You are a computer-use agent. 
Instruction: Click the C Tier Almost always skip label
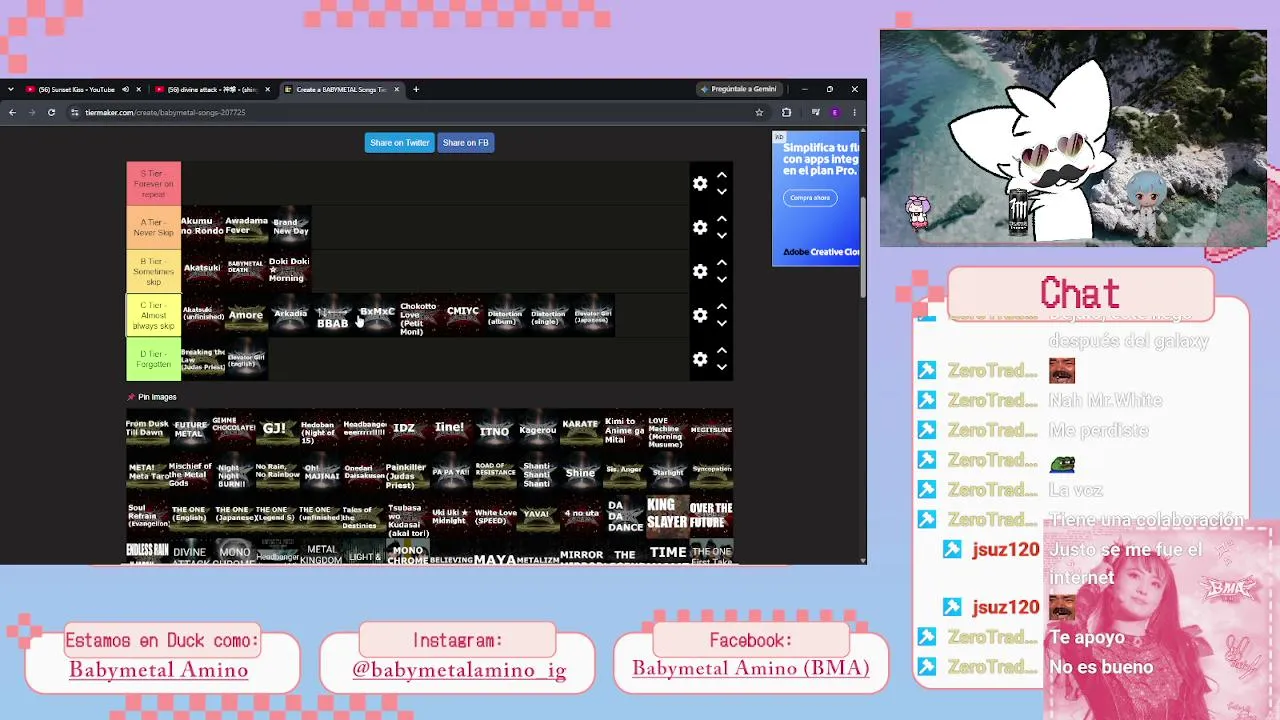[153, 315]
